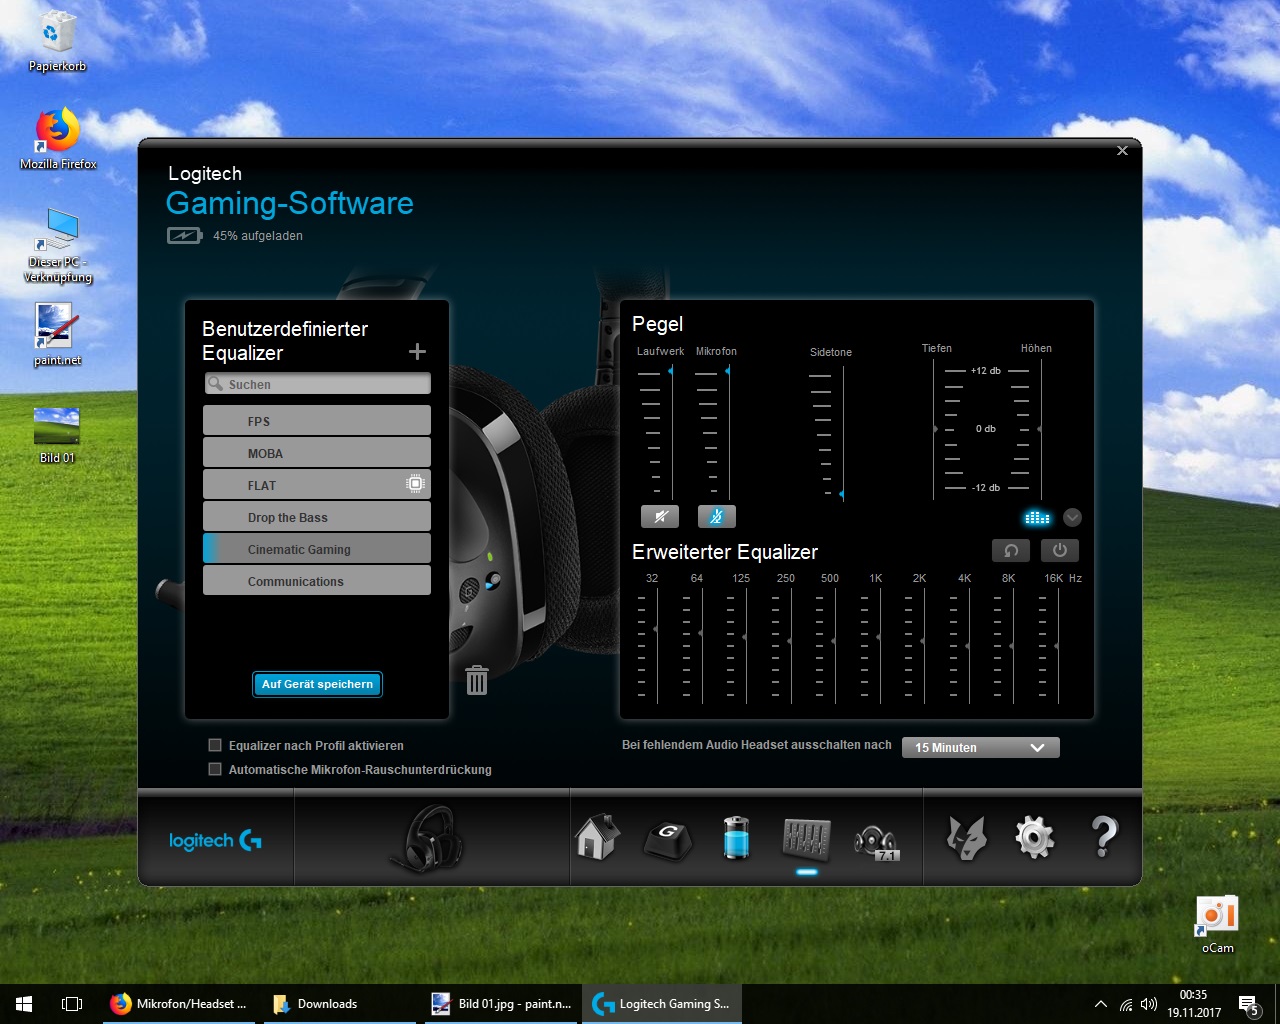Select the FLAT equalizer preset

pos(317,485)
